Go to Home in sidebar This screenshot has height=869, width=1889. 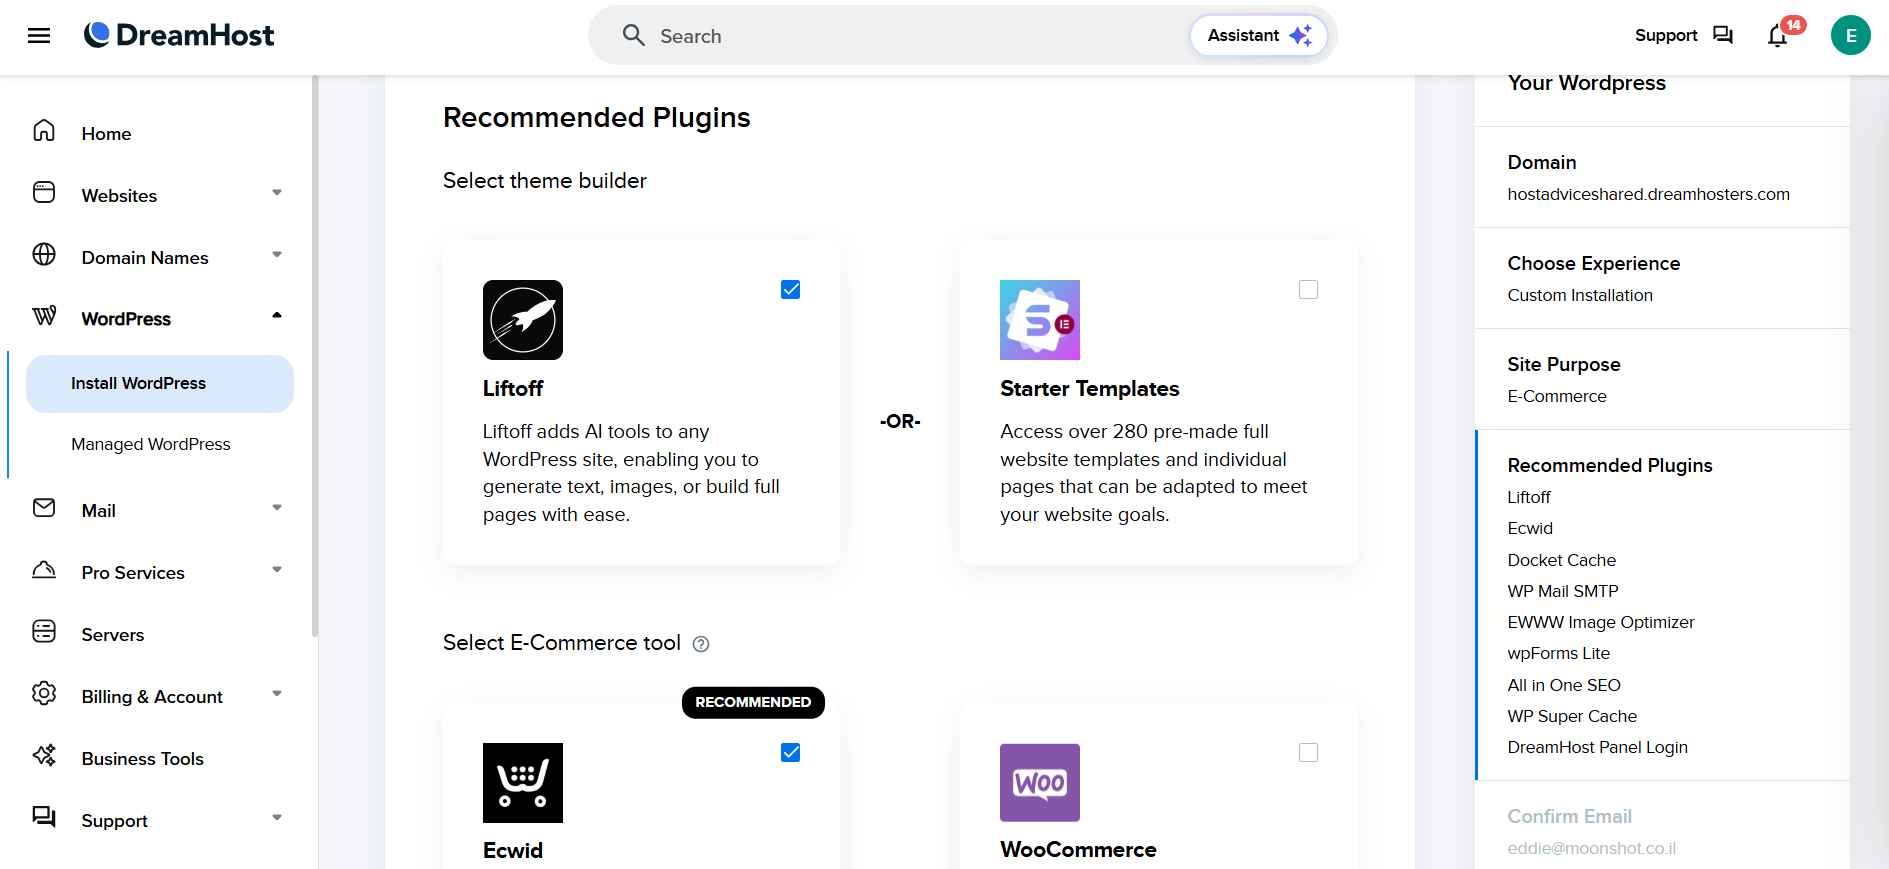[106, 134]
